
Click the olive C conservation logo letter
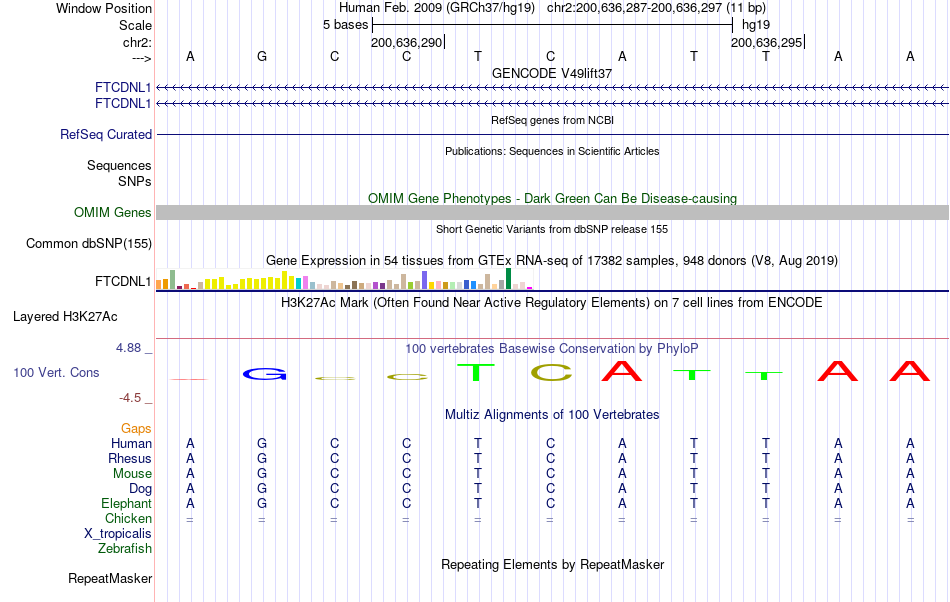[x=551, y=372]
